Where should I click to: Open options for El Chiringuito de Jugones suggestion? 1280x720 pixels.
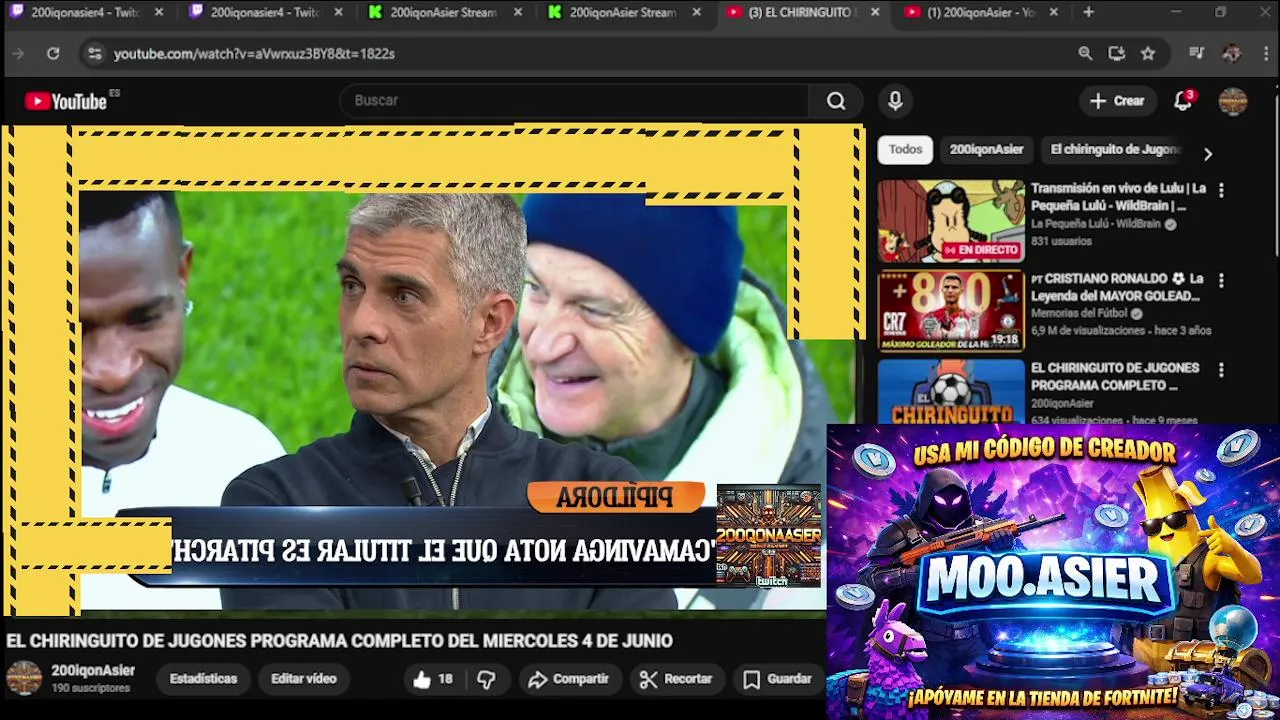pyautogui.click(x=1221, y=370)
